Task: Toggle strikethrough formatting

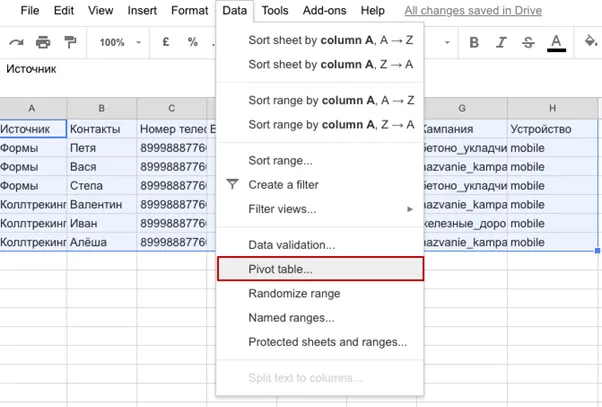Action: pyautogui.click(x=528, y=42)
